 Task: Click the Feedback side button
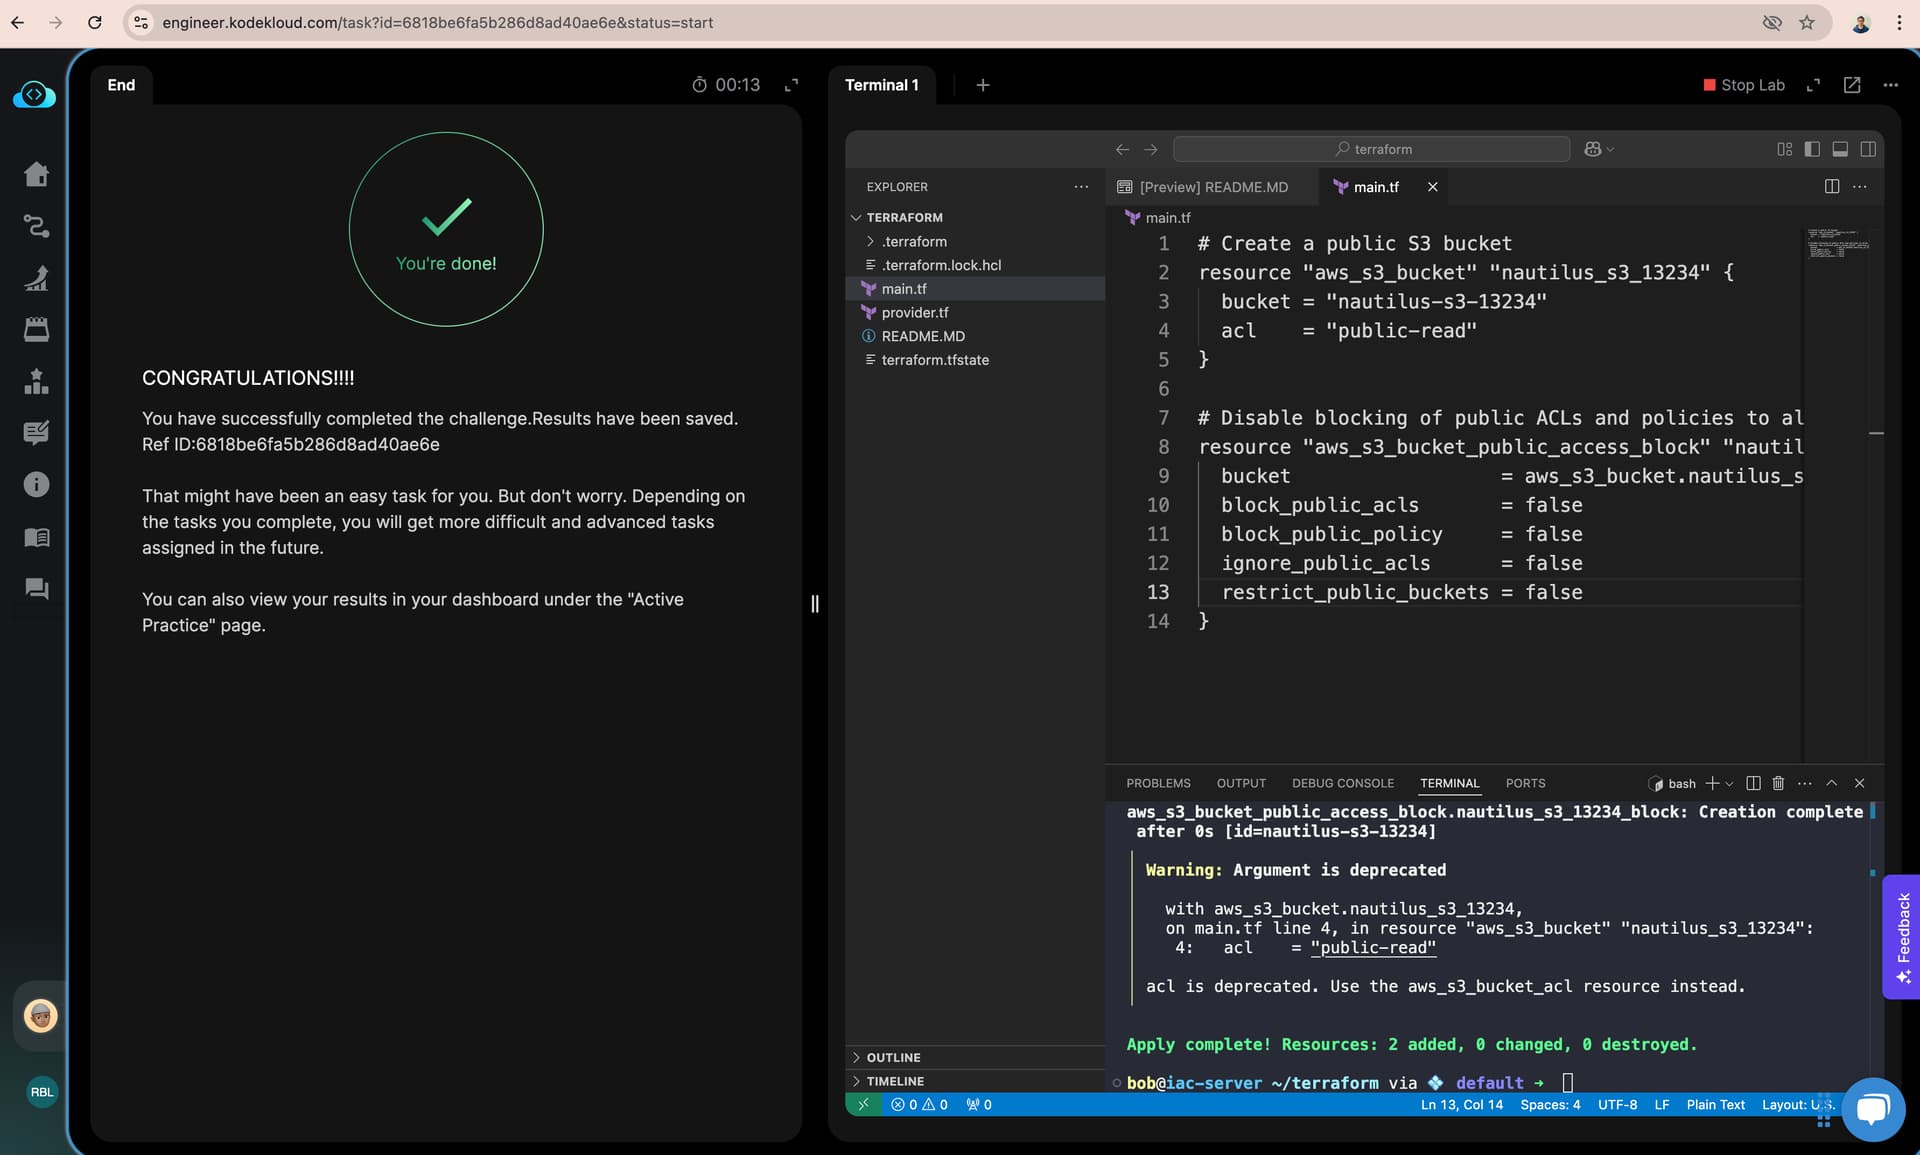[1902, 936]
